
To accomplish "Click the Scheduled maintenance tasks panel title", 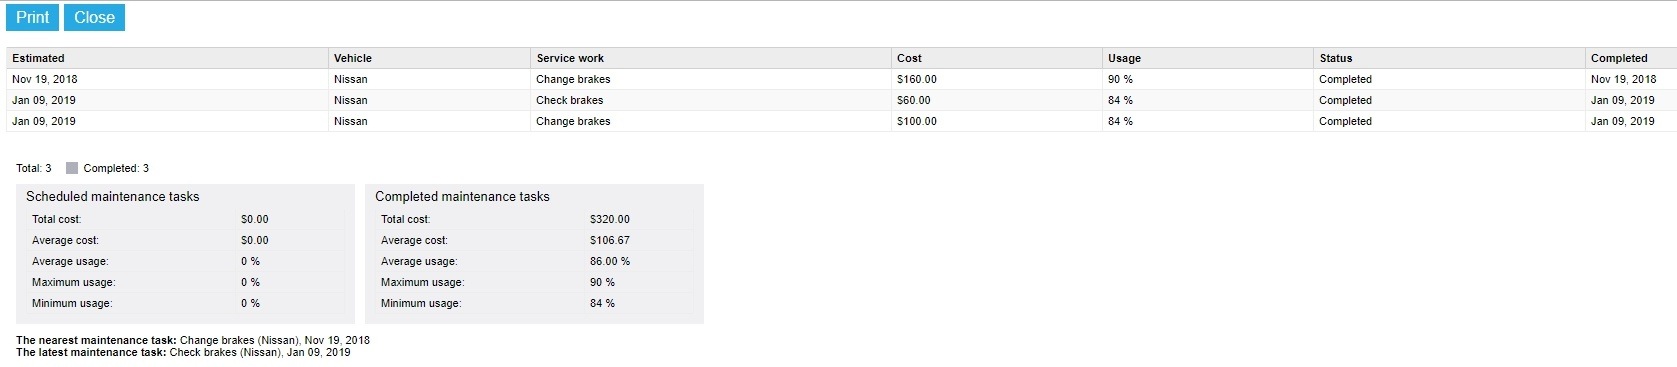I will (x=113, y=197).
